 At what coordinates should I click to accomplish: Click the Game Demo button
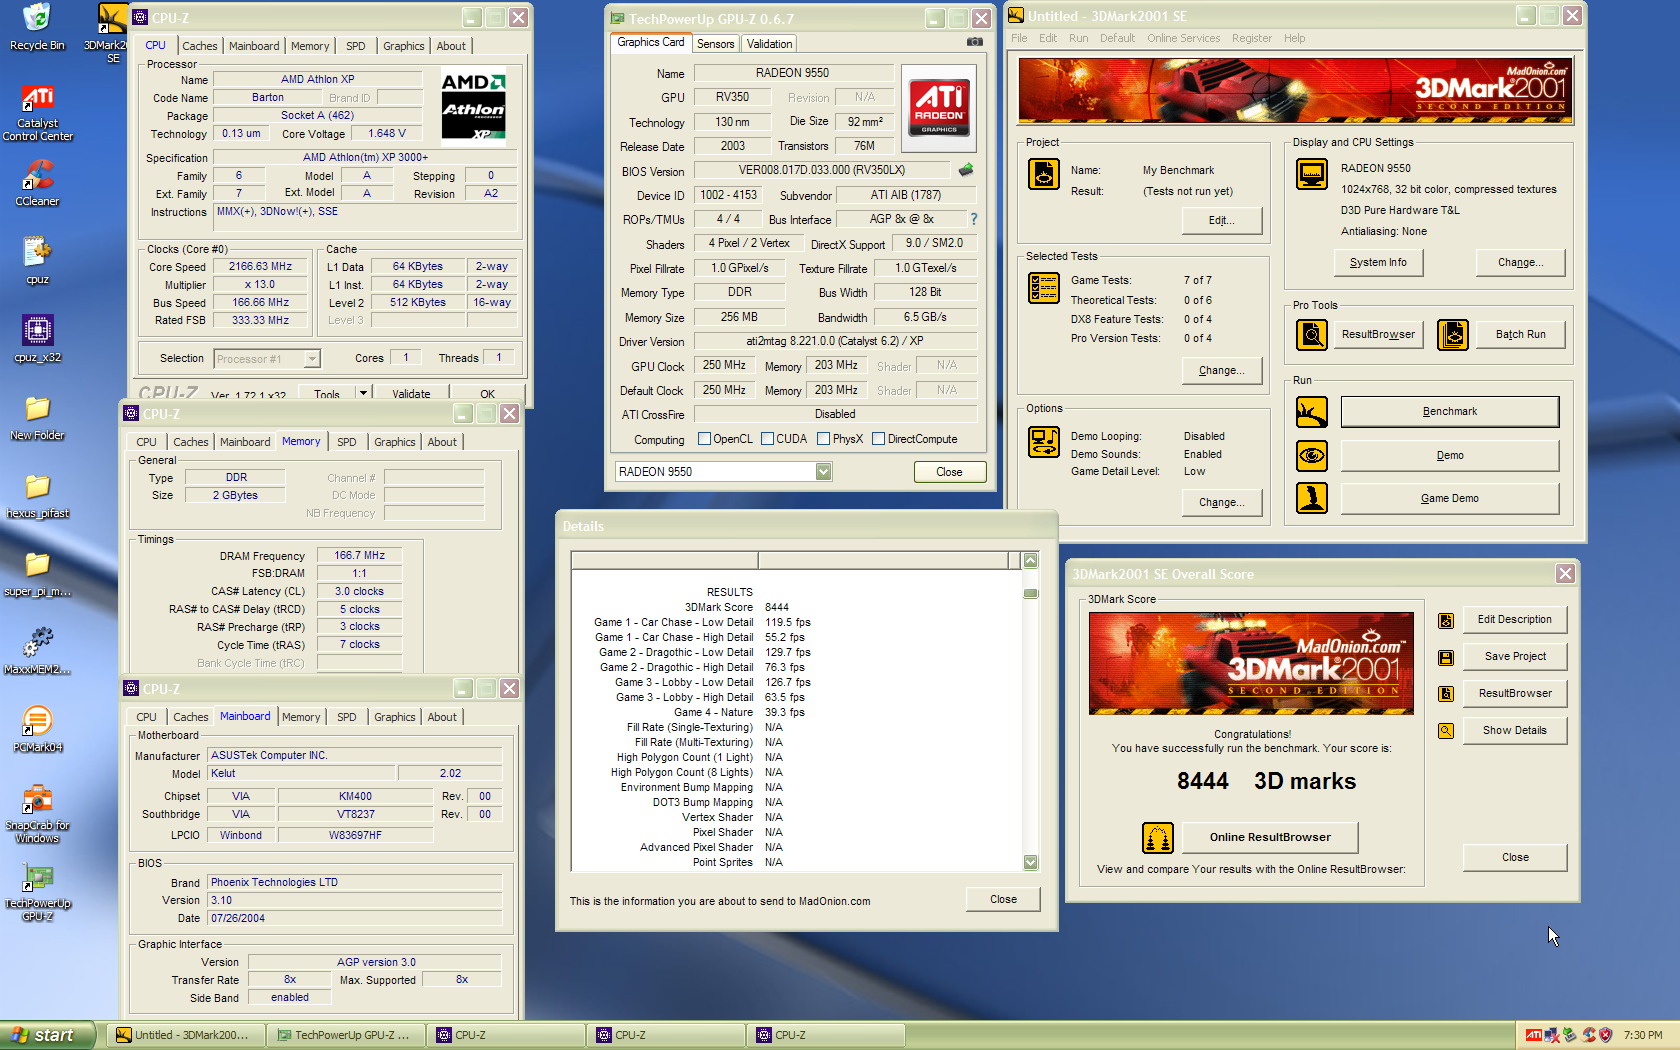(x=1449, y=498)
